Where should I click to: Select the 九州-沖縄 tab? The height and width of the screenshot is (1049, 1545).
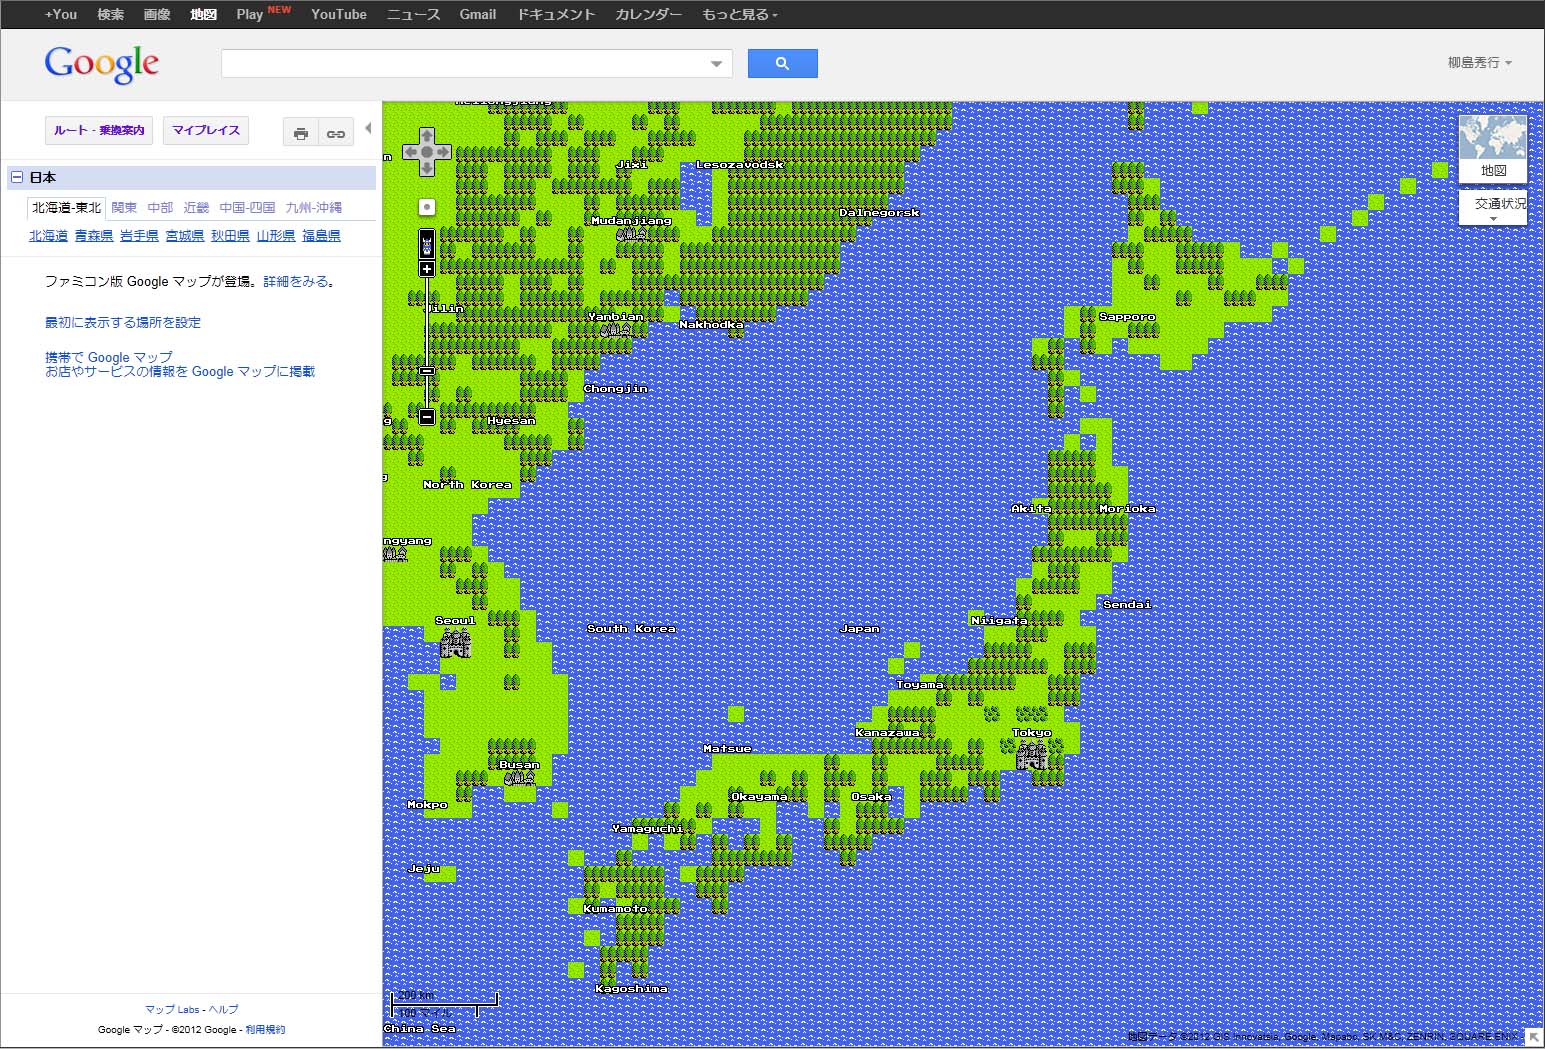click(313, 208)
